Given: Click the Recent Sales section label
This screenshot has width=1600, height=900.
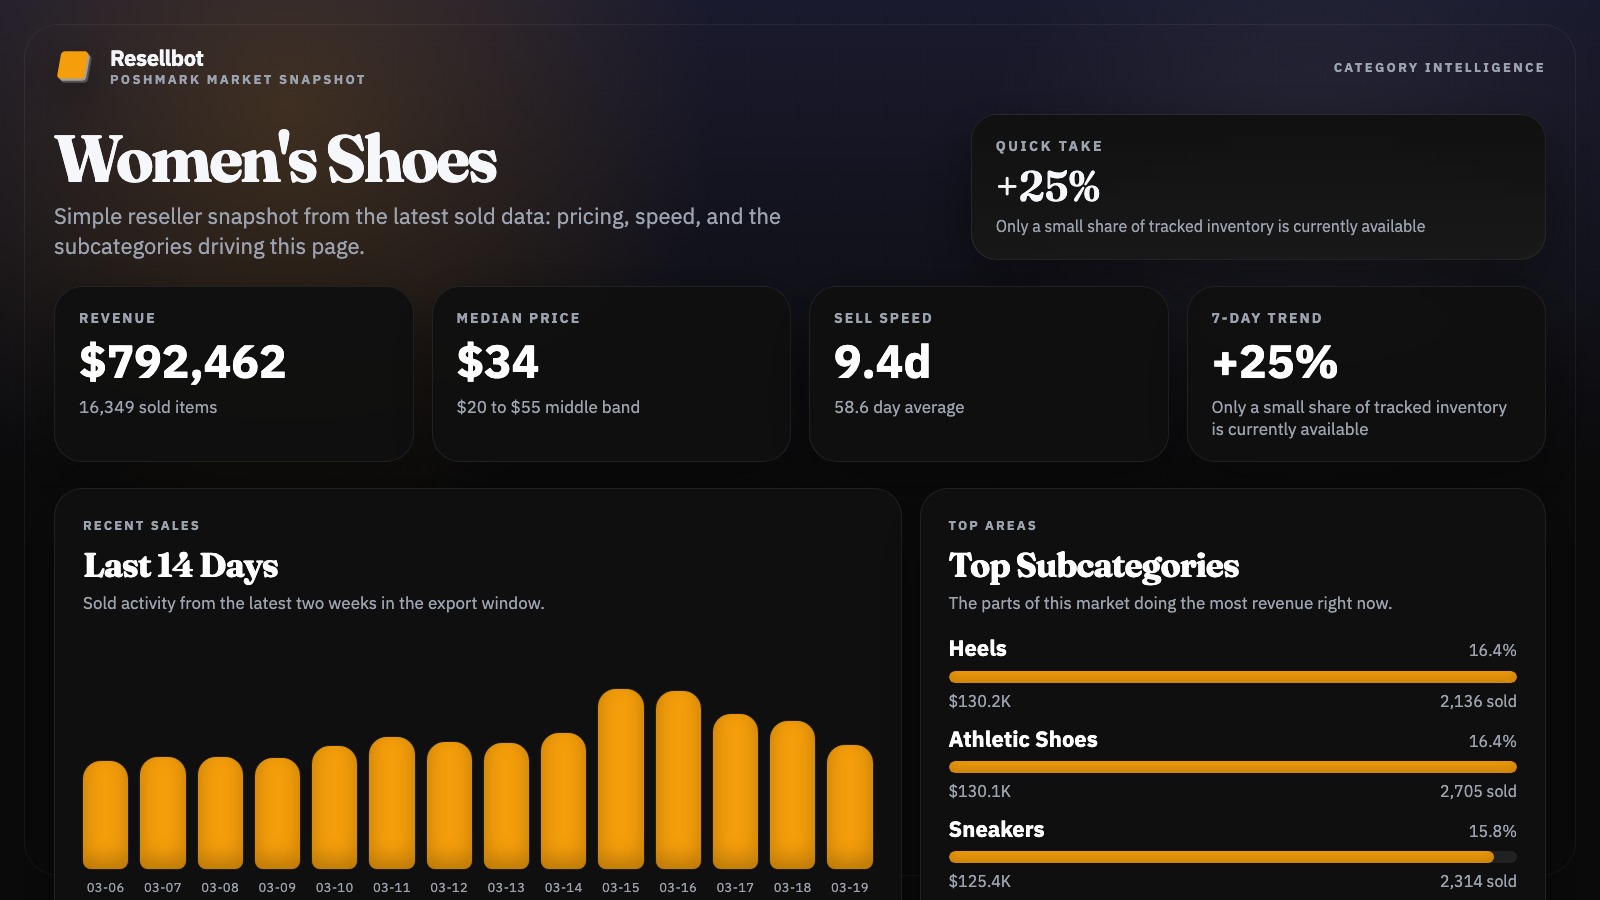Looking at the screenshot, I should point(141,525).
